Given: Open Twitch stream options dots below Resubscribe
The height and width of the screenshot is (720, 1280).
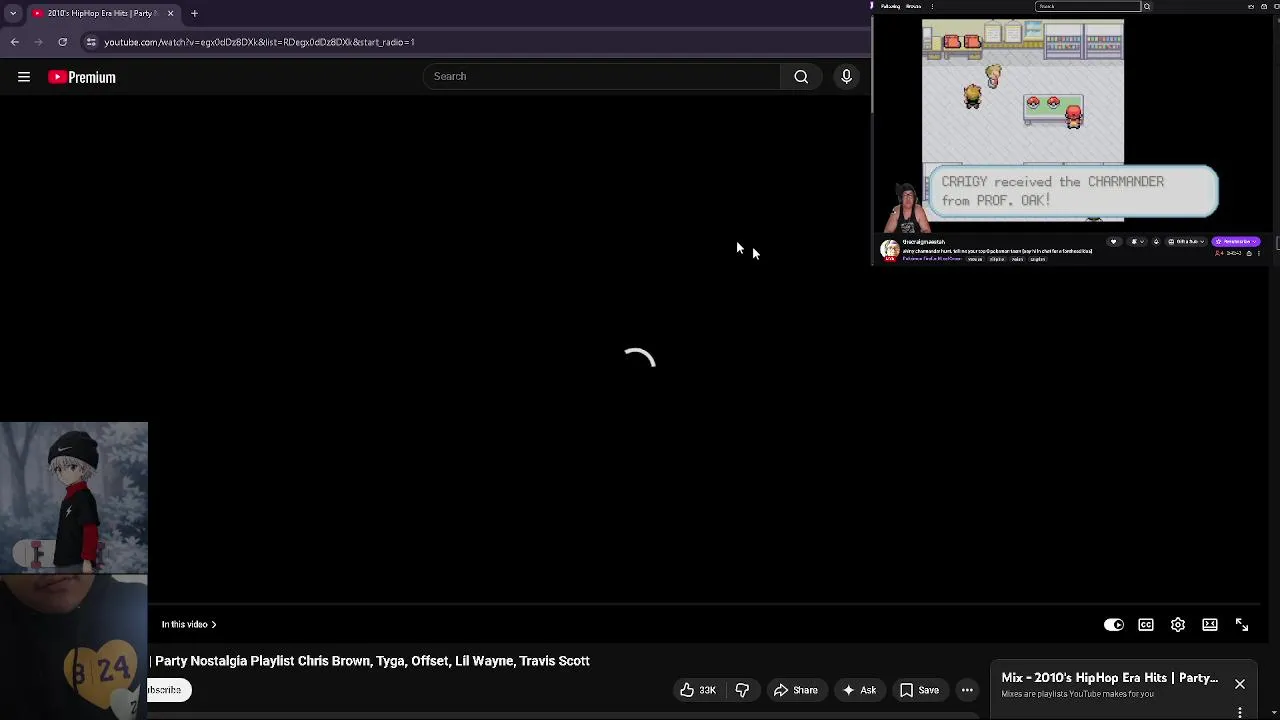Looking at the screenshot, I should pos(1259,253).
